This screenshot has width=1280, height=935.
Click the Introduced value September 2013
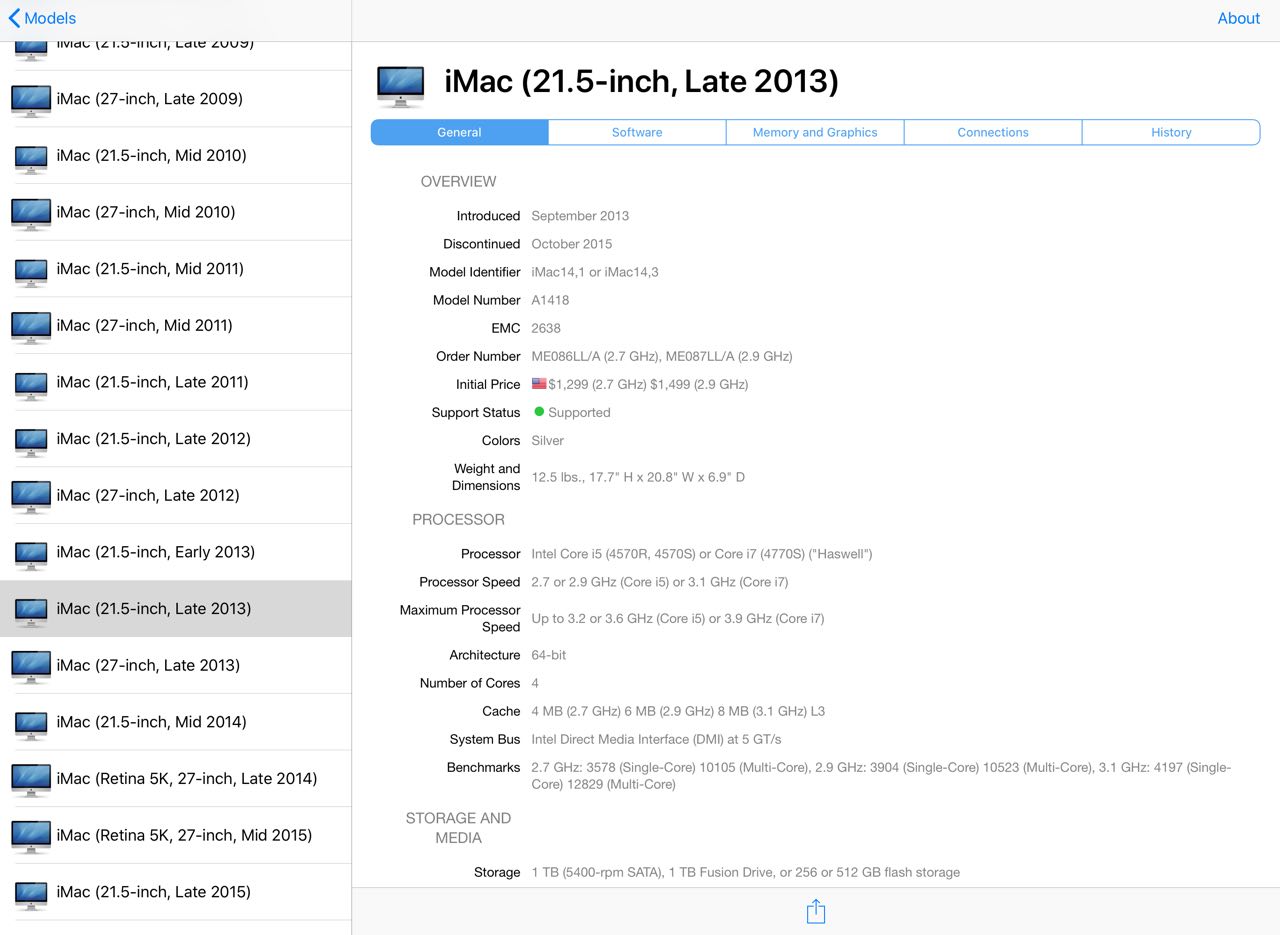580,216
